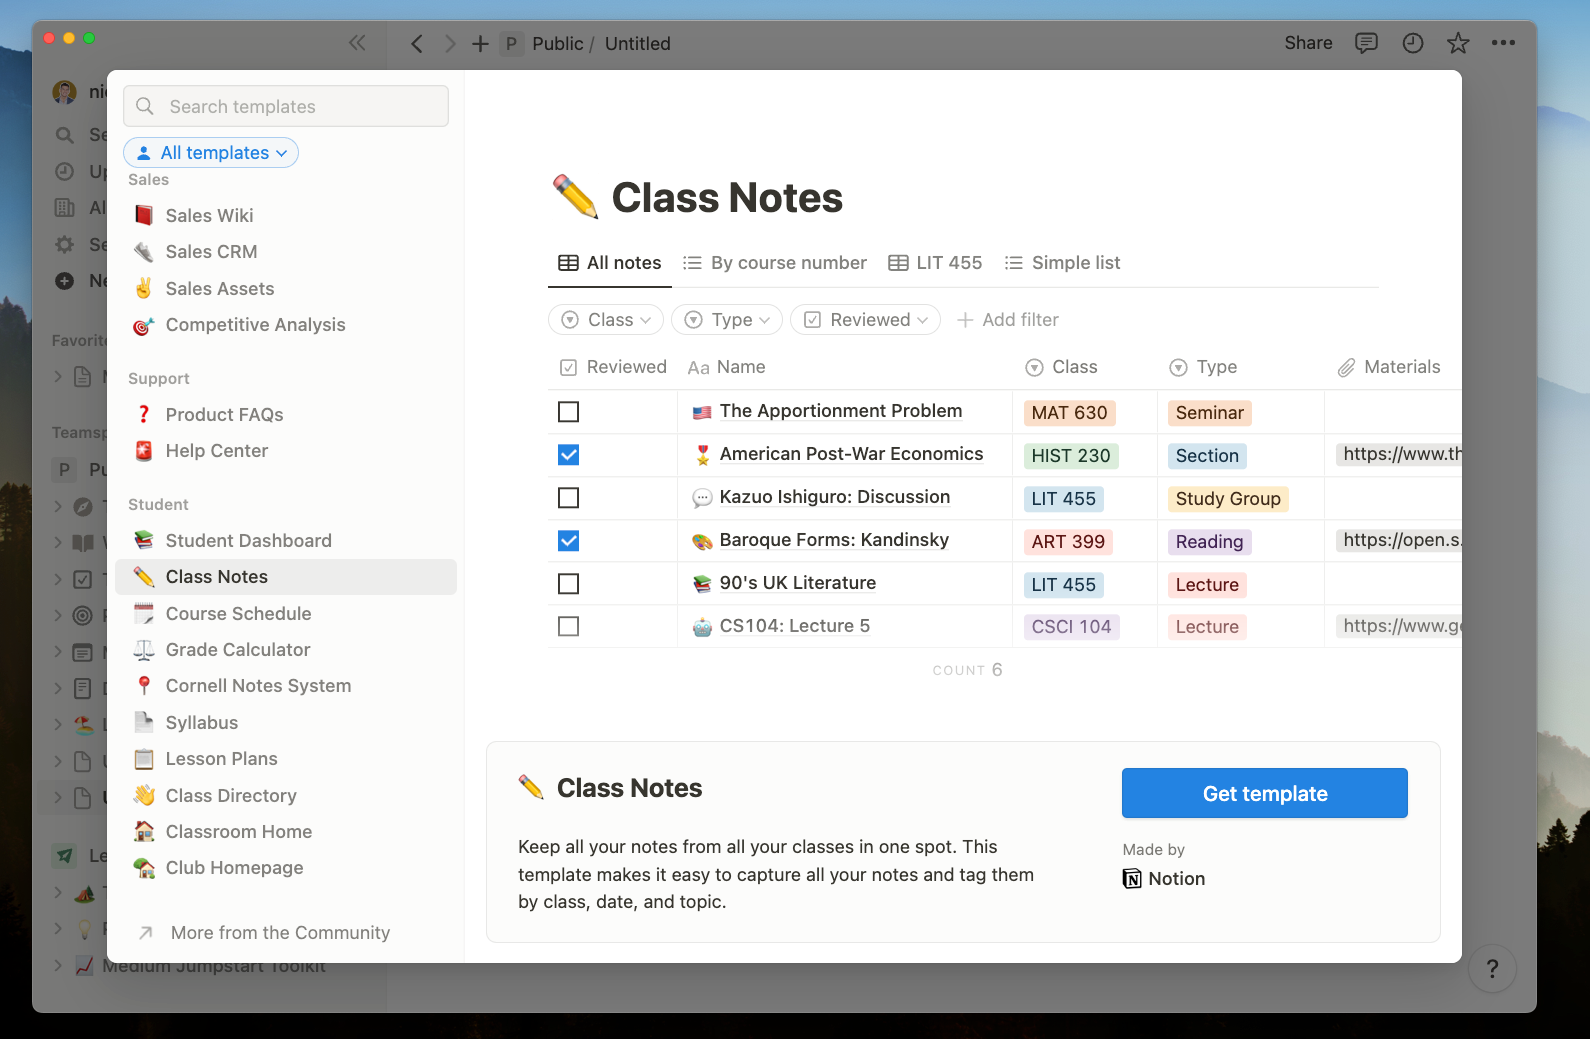Collapse sidebar with double chevron icon
This screenshot has height=1039, width=1590.
(x=357, y=43)
